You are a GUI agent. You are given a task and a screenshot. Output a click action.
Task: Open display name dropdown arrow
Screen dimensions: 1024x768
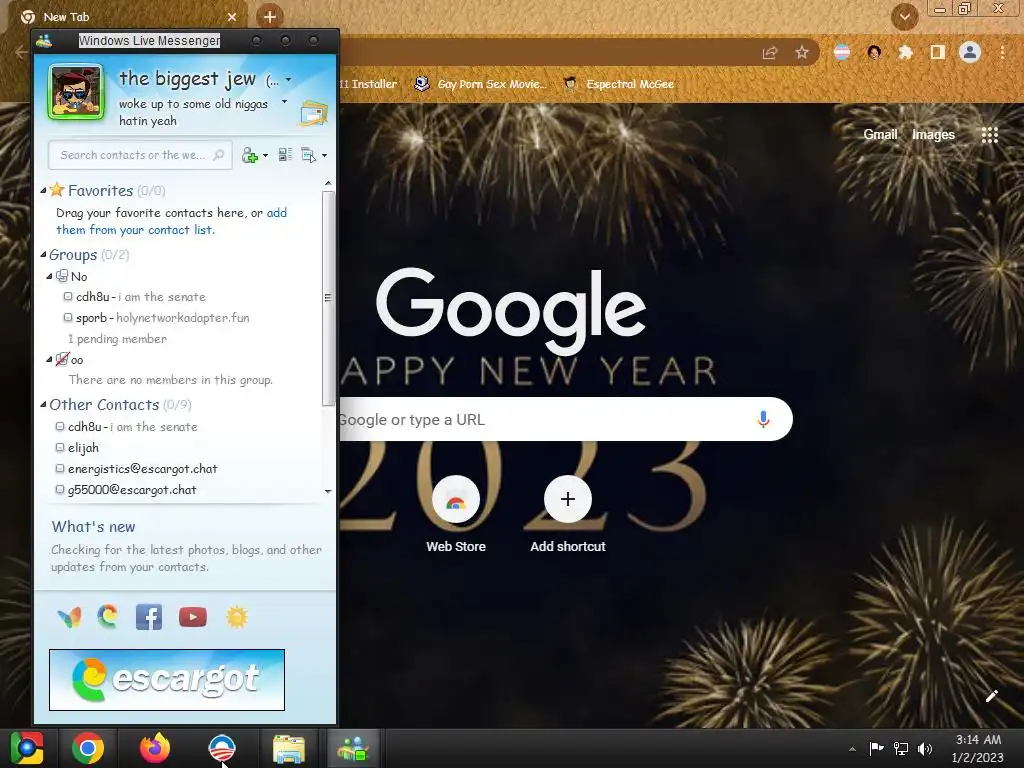(x=289, y=80)
